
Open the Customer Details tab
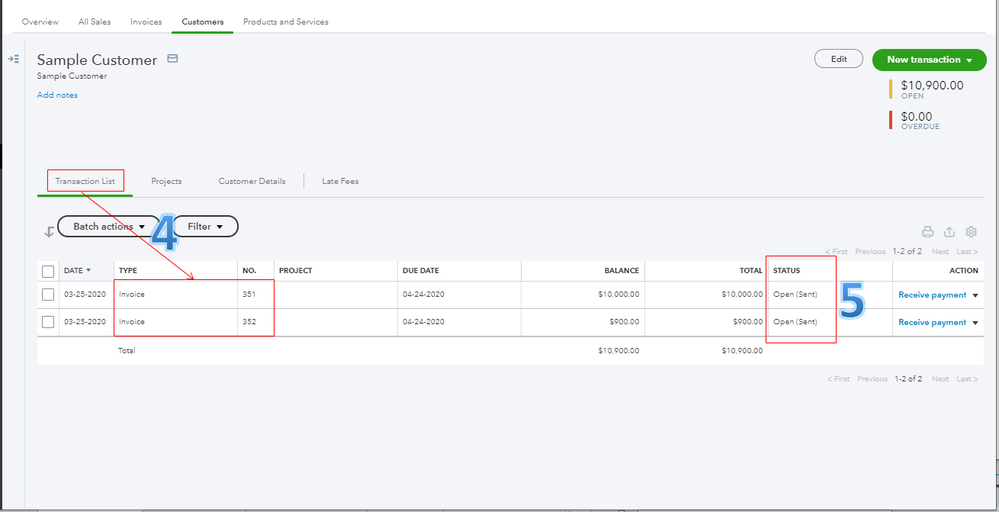(x=252, y=181)
